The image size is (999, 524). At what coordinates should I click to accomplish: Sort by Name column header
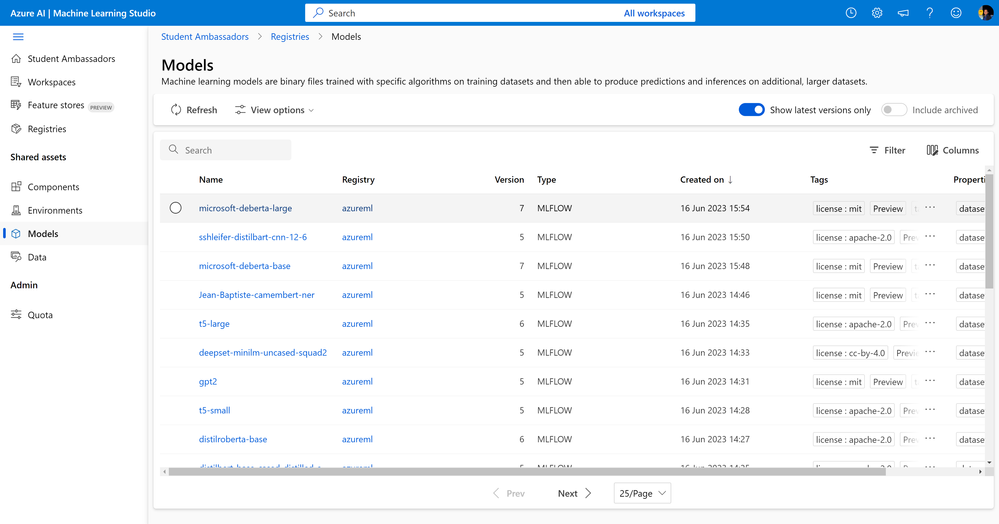coord(211,180)
